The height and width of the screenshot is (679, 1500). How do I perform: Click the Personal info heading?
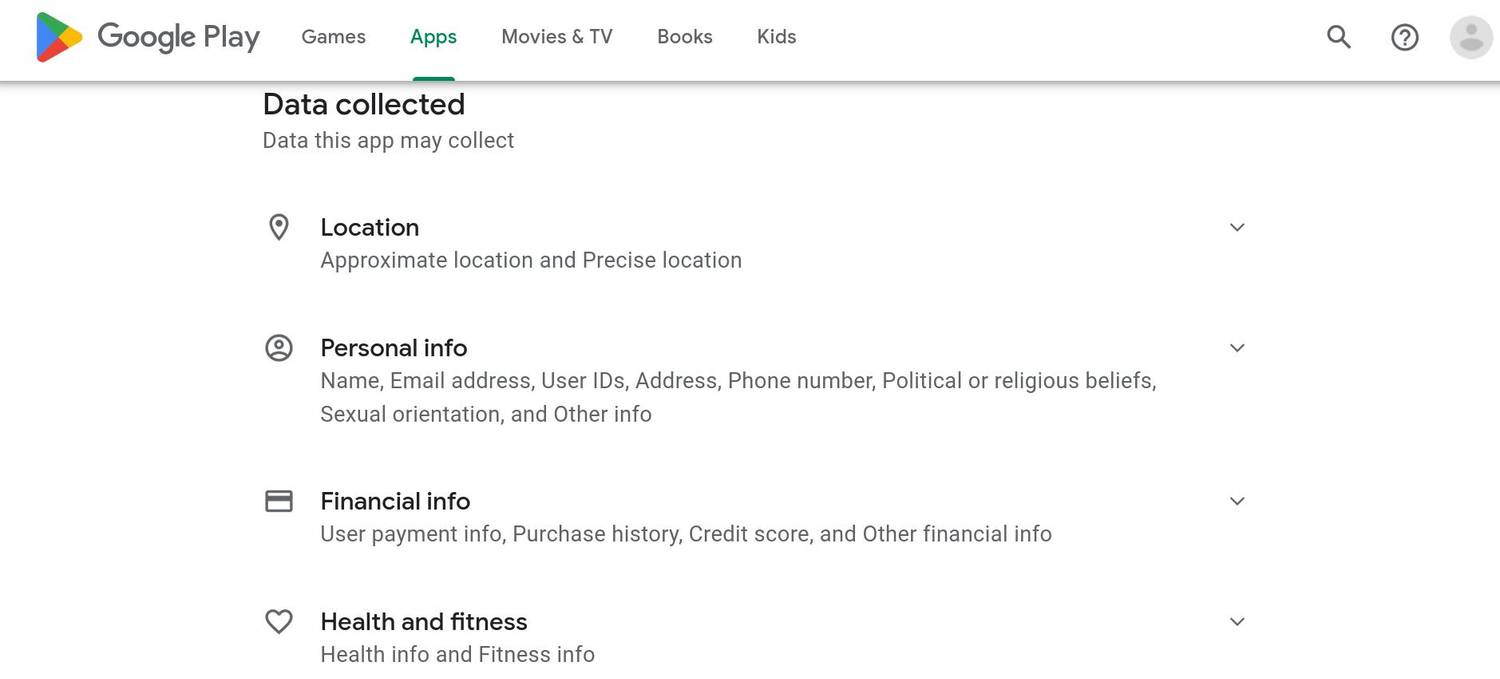(x=393, y=348)
